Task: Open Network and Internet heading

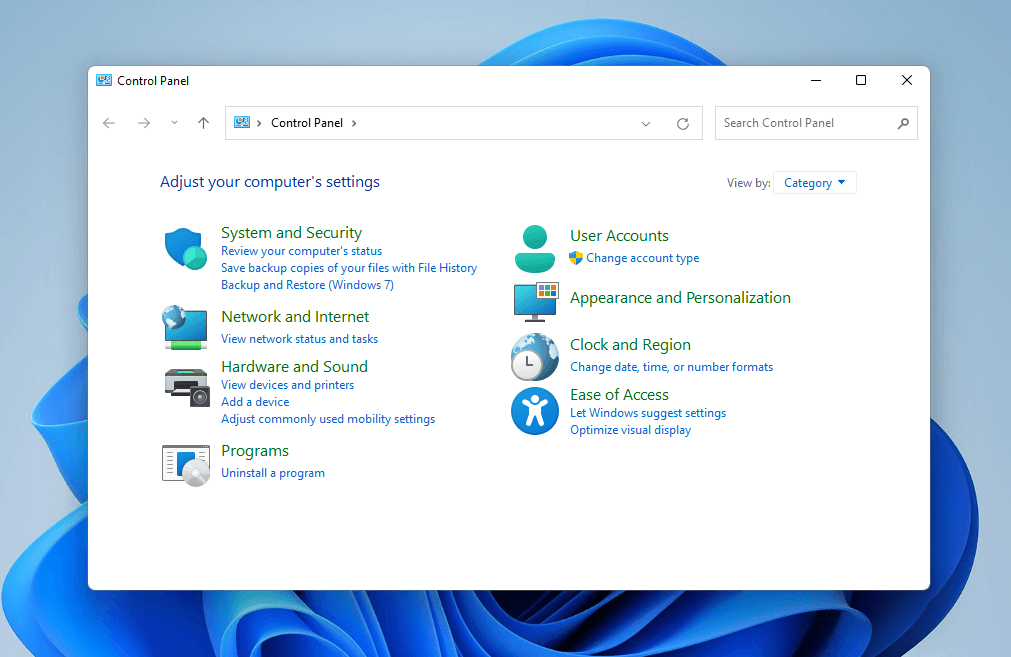Action: coord(295,317)
